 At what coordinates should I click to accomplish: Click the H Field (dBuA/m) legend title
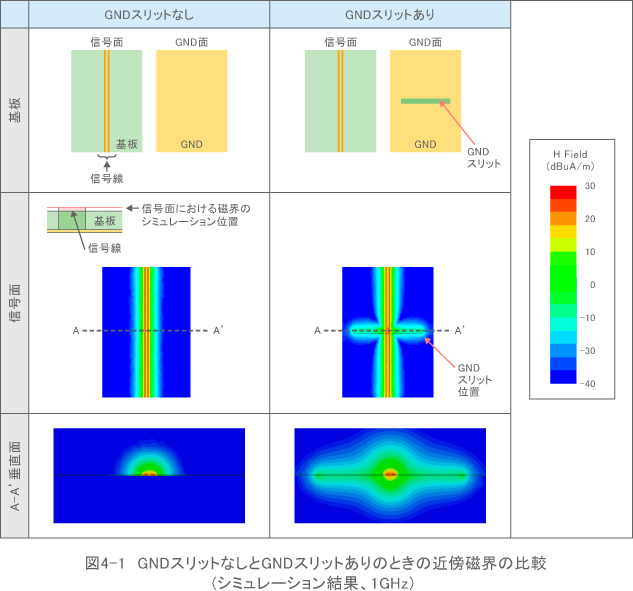click(x=570, y=160)
